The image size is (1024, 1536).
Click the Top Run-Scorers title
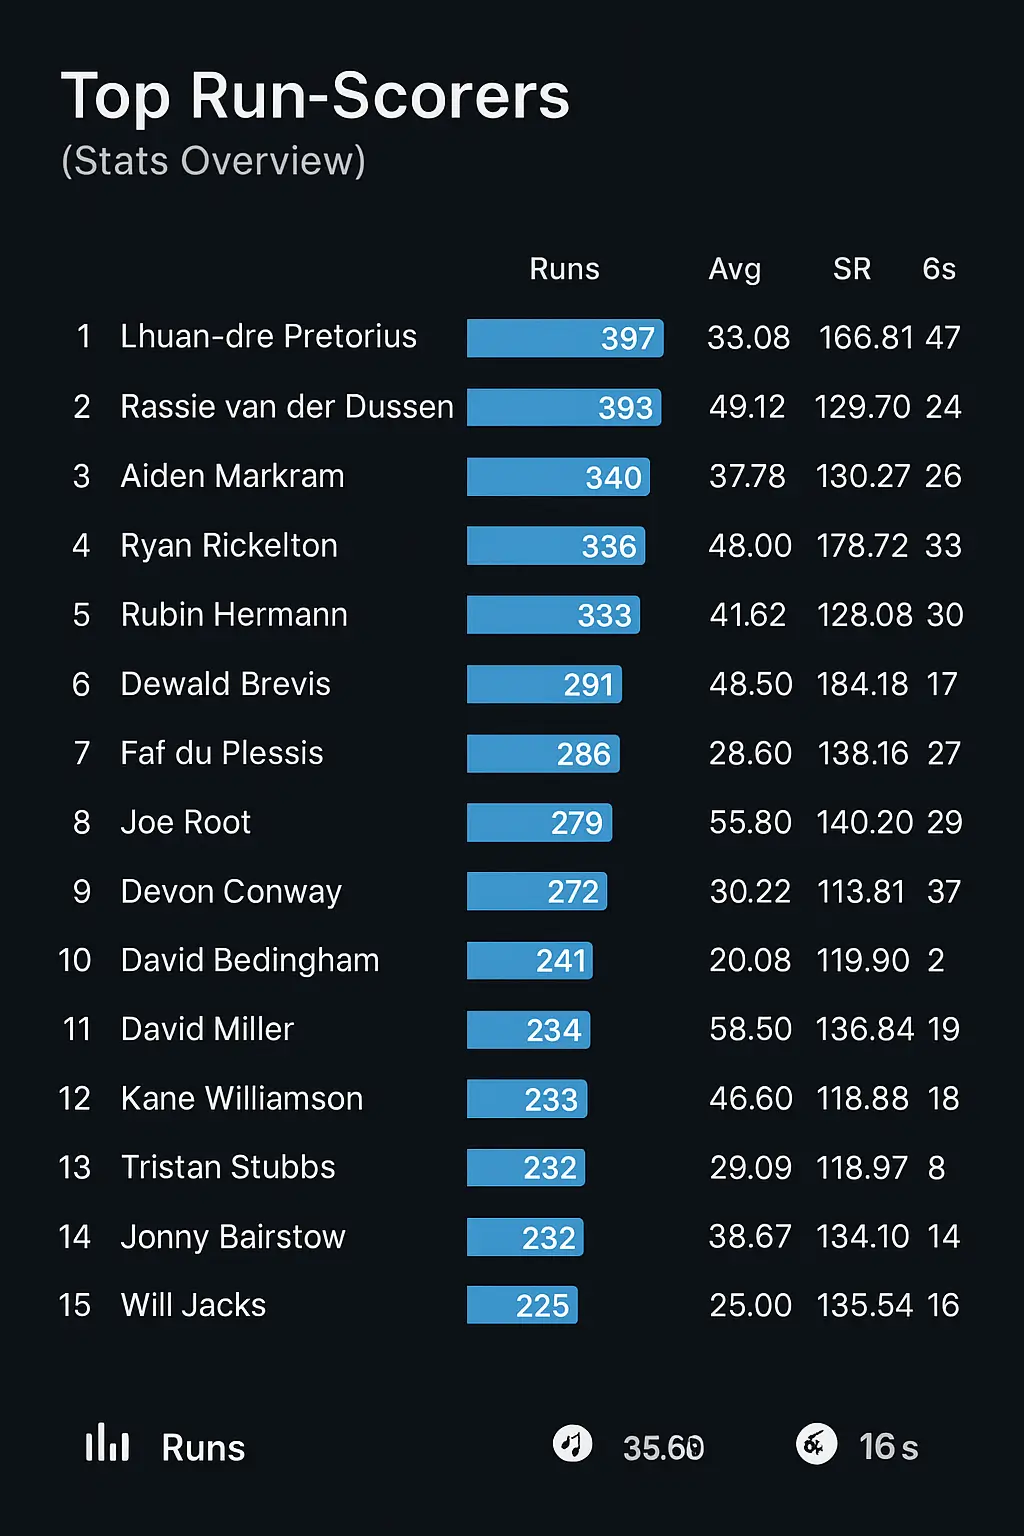[x=315, y=97]
